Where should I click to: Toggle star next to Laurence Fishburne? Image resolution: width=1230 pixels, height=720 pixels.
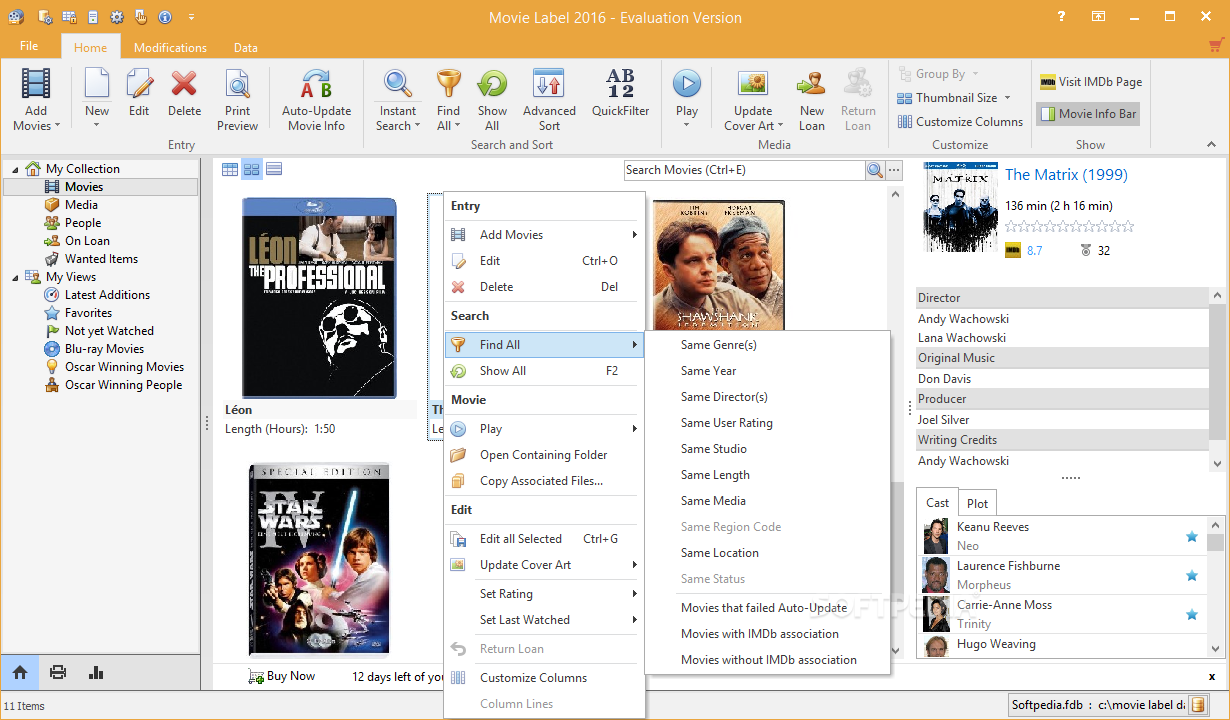[x=1192, y=576]
